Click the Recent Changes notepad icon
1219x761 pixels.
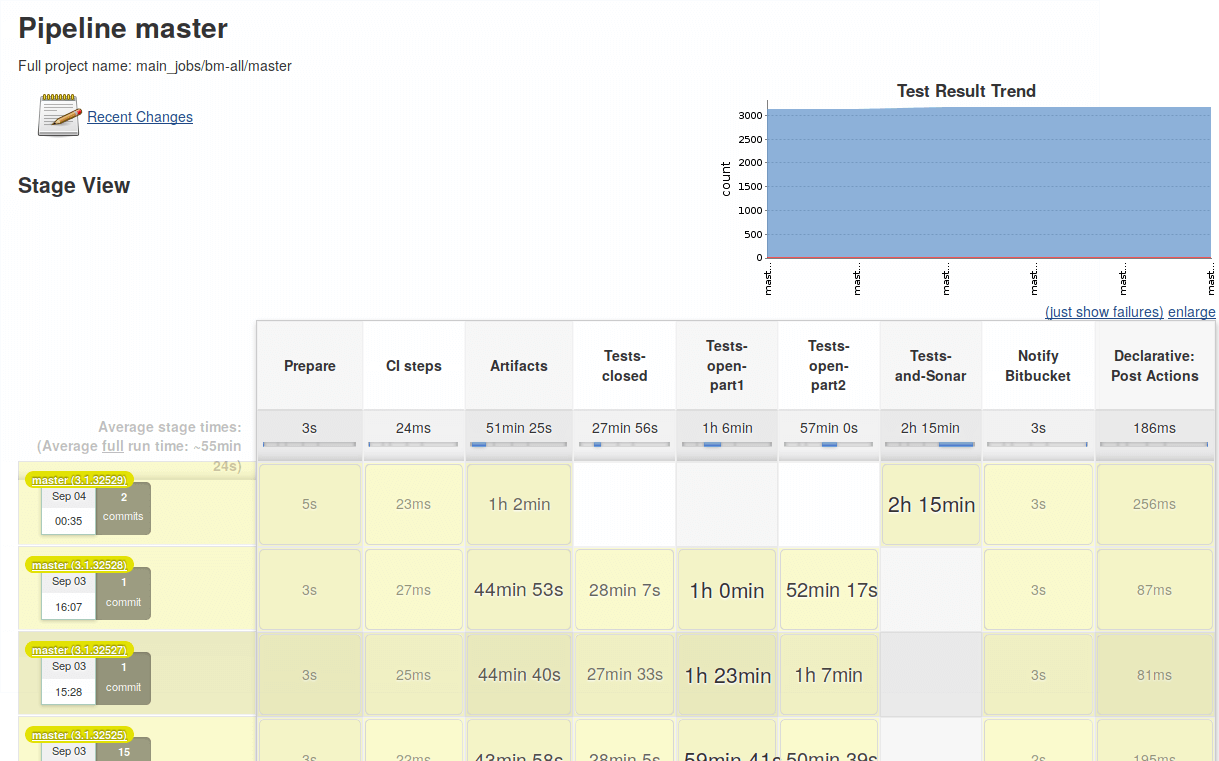58,115
